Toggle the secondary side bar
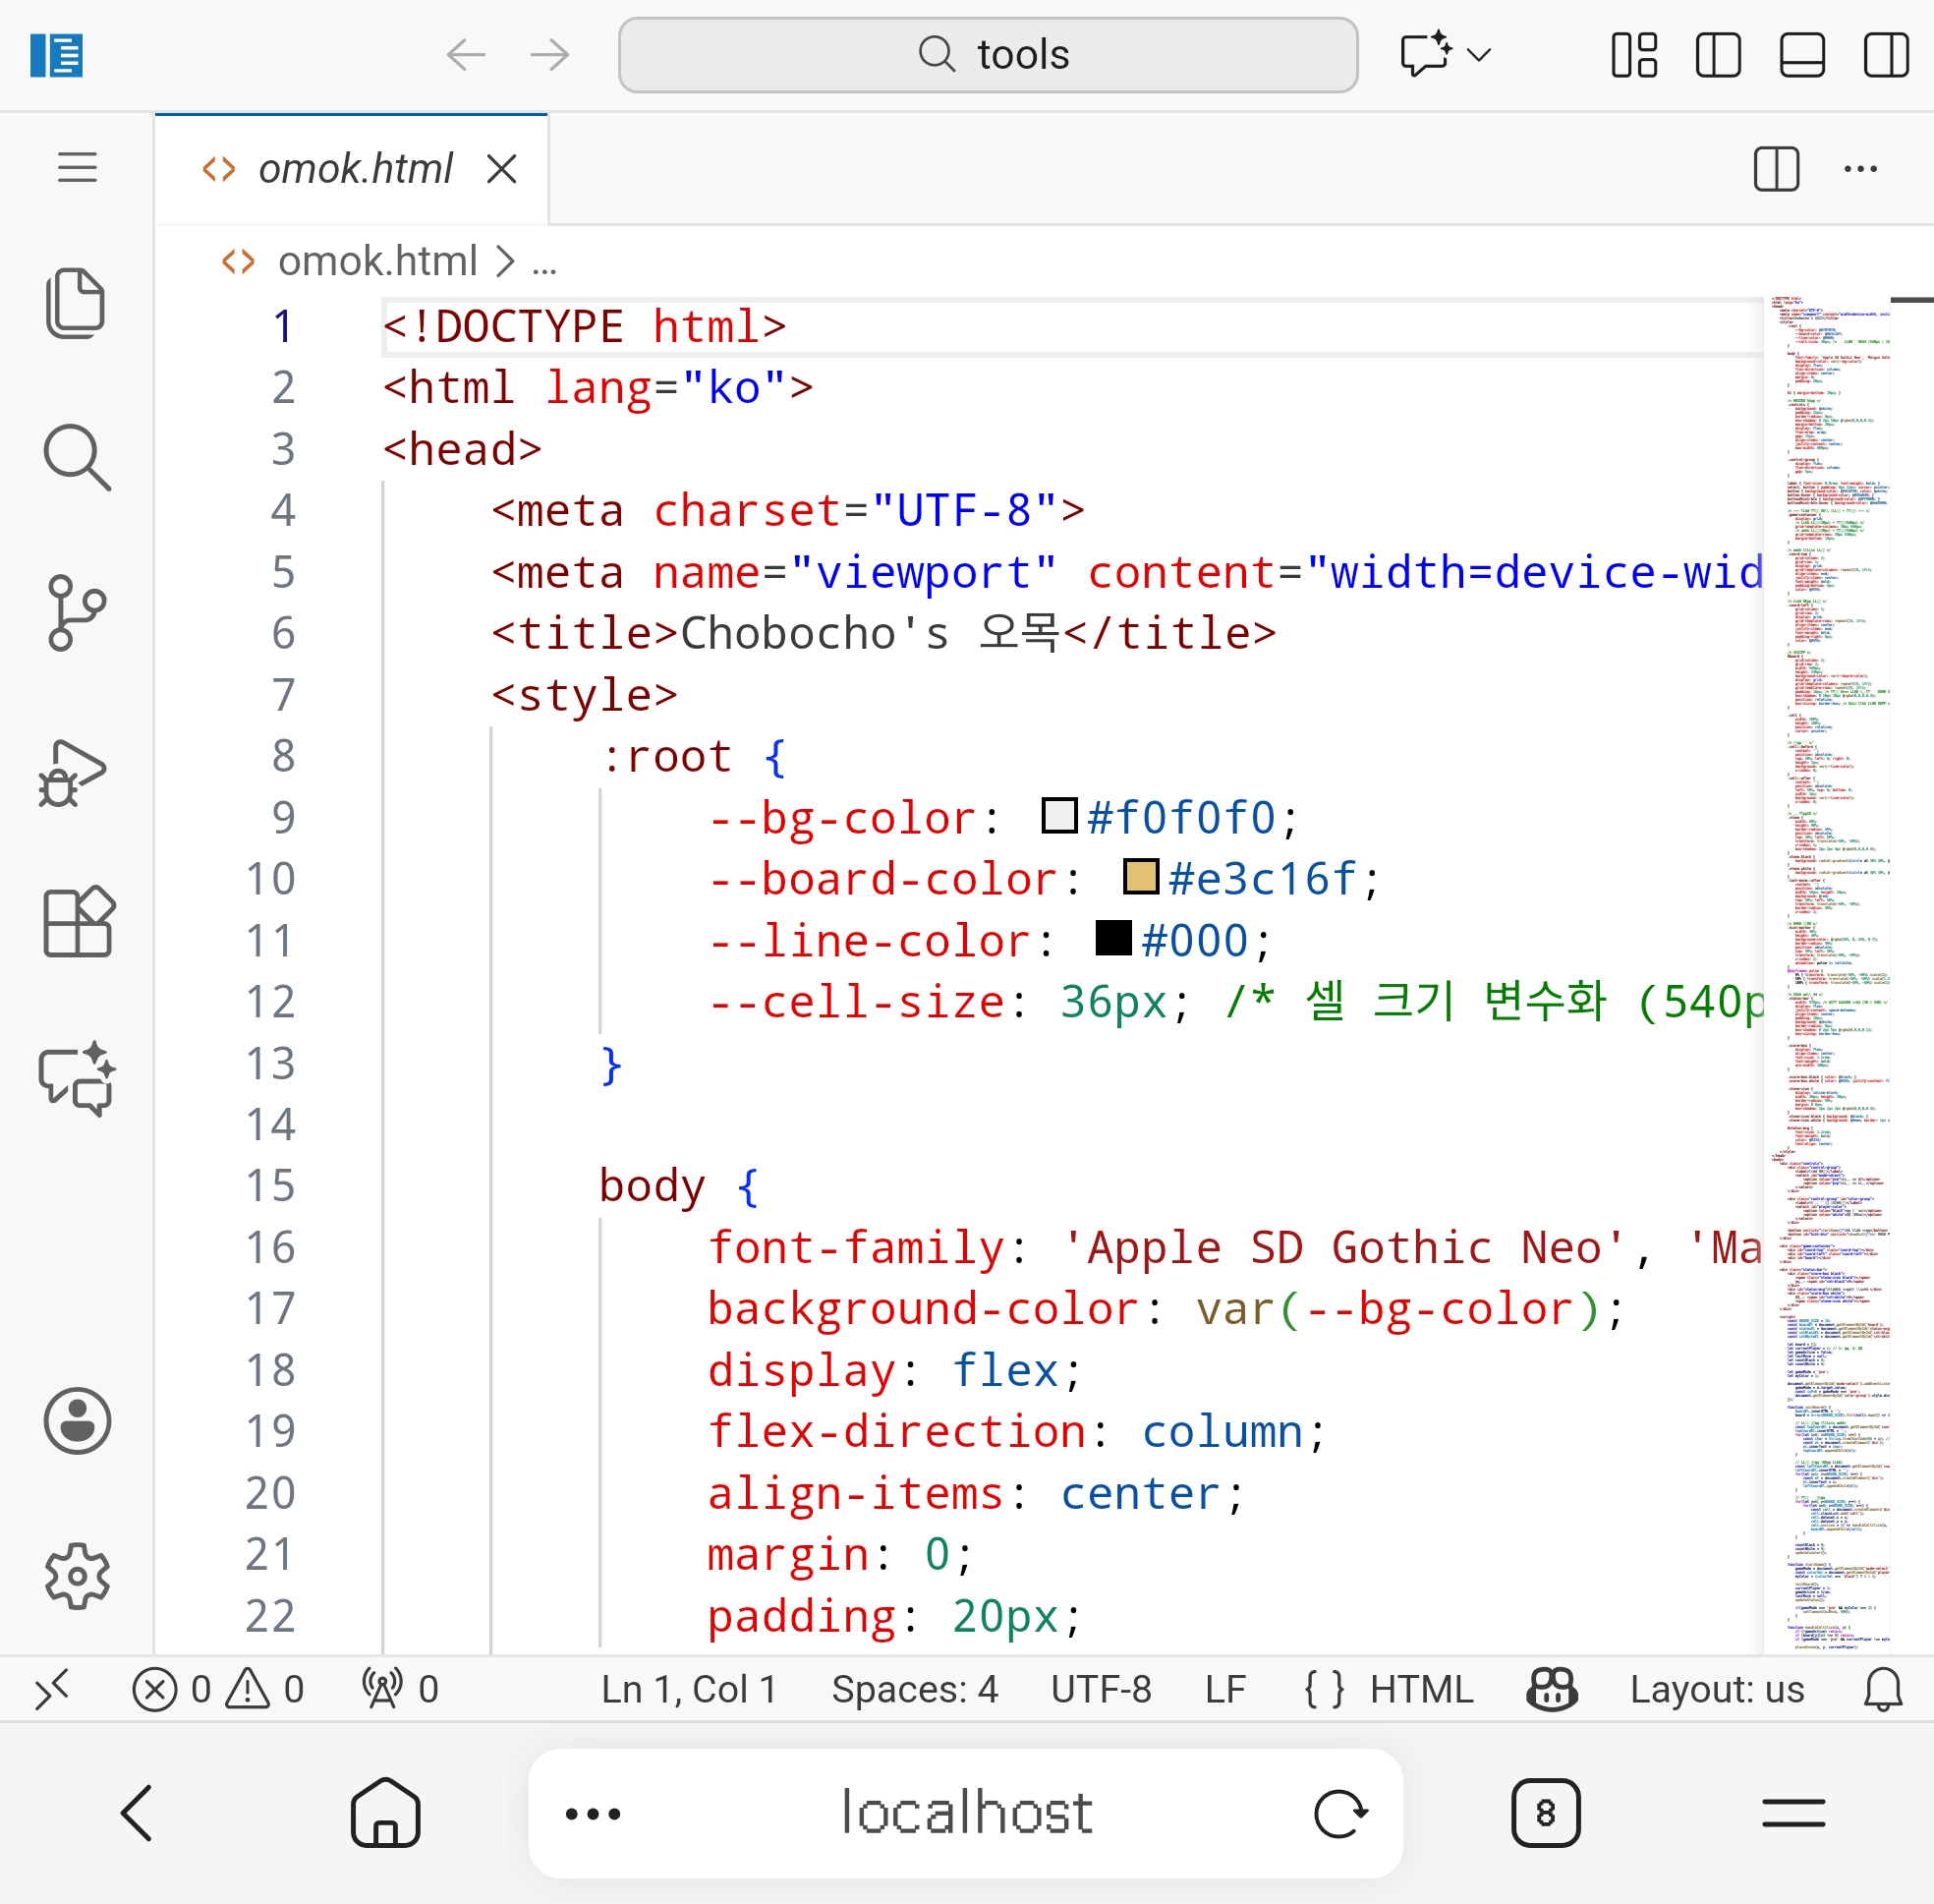 [x=1886, y=55]
